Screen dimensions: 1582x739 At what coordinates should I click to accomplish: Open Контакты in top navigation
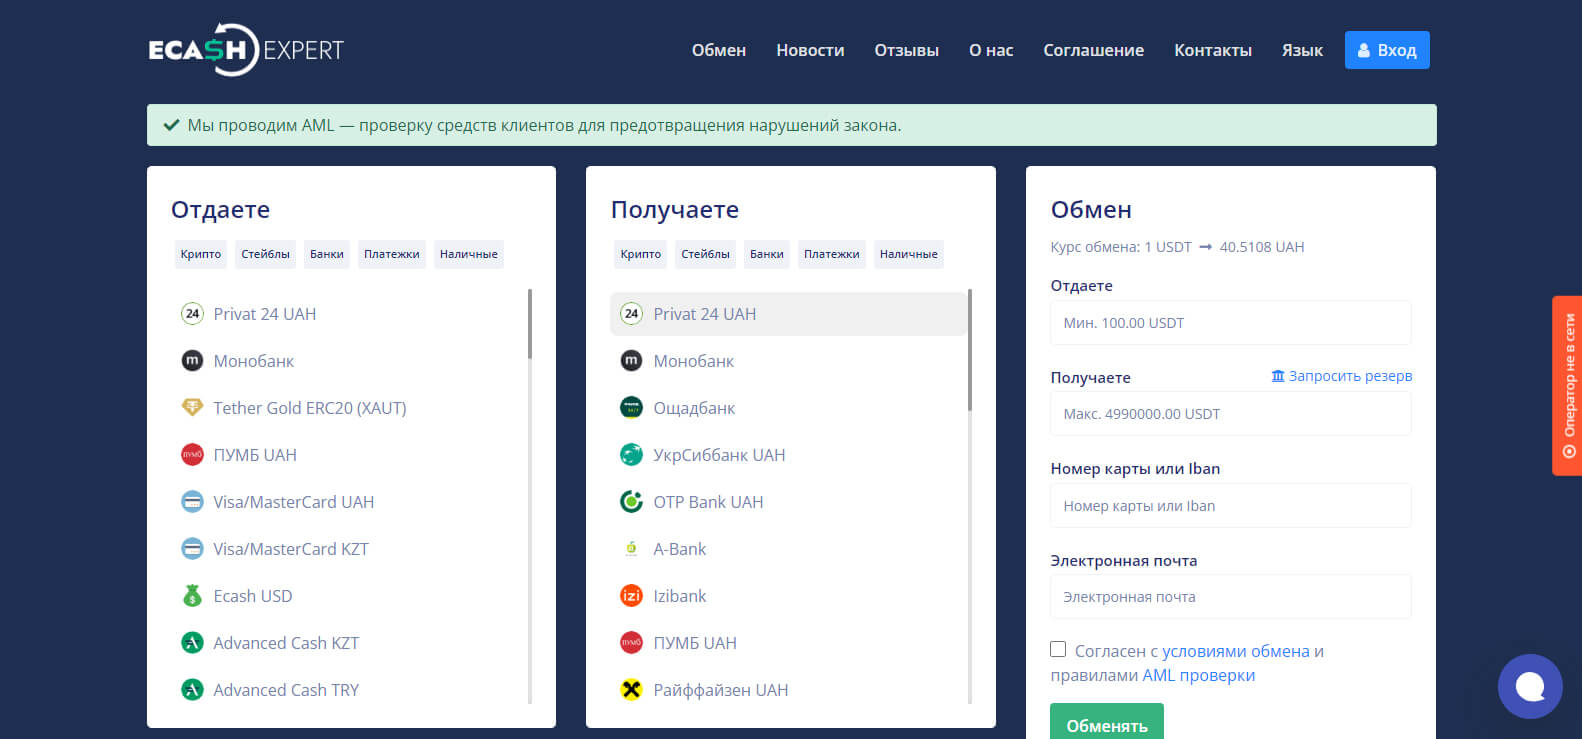(1213, 50)
